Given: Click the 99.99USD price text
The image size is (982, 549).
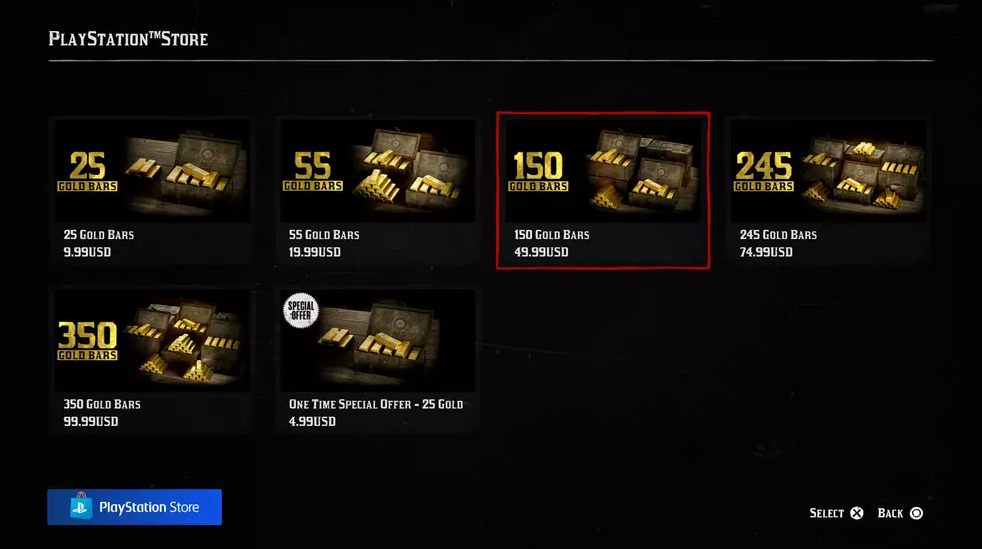Looking at the screenshot, I should point(91,421).
